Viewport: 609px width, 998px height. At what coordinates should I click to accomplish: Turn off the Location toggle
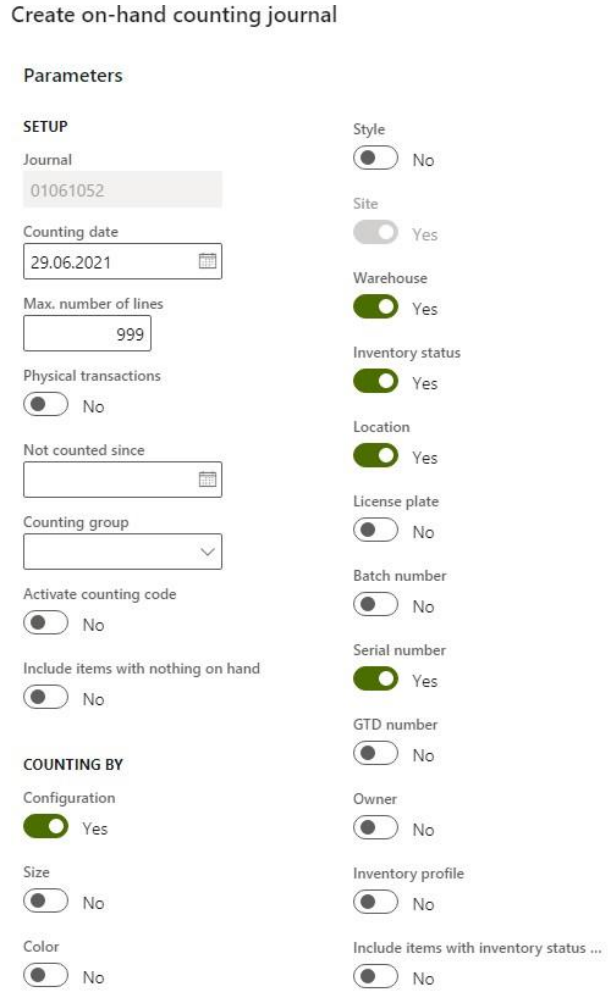coord(376,457)
